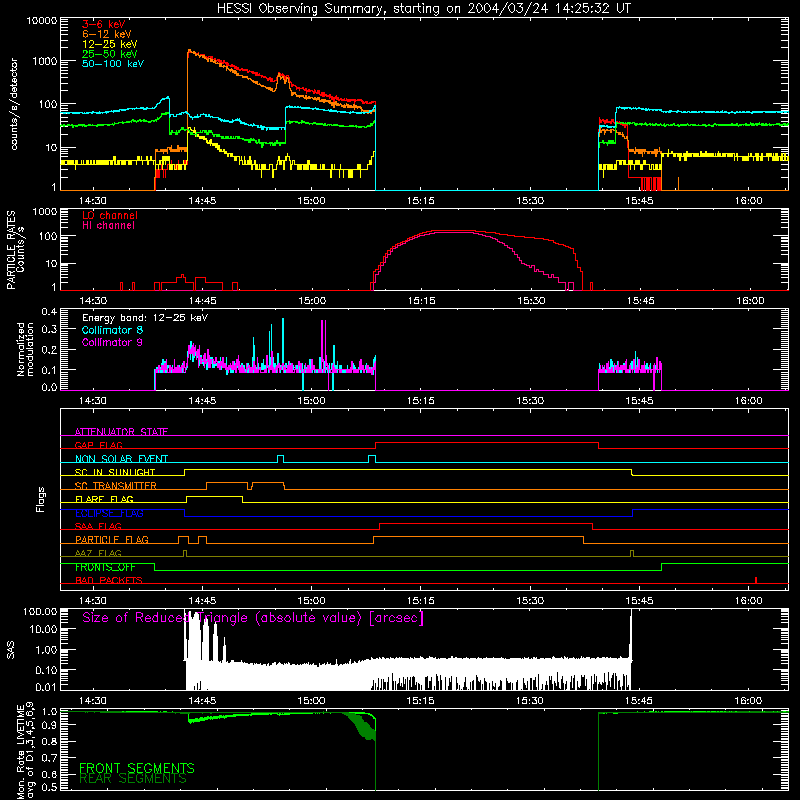
Task: Click the 'Normalized modulation' y-axis label
Action: pyautogui.click(x=26, y=349)
